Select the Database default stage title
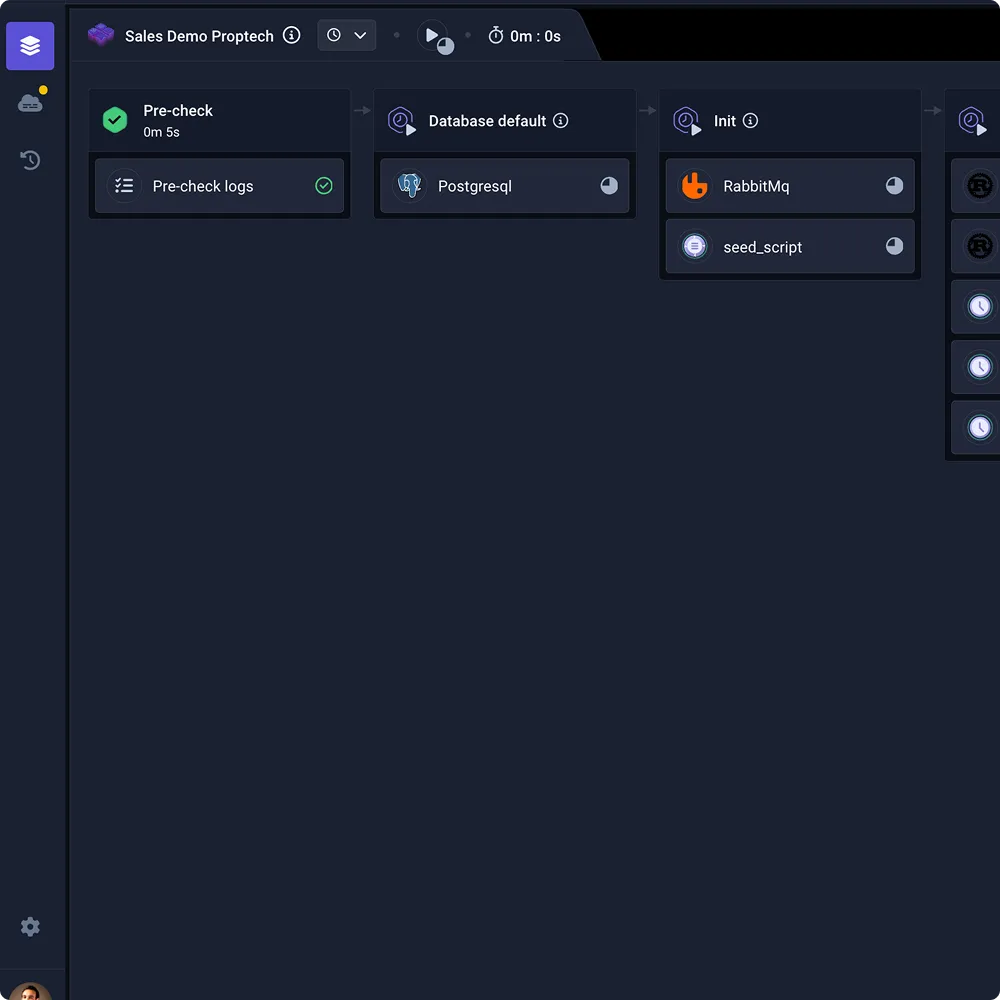 pyautogui.click(x=487, y=121)
